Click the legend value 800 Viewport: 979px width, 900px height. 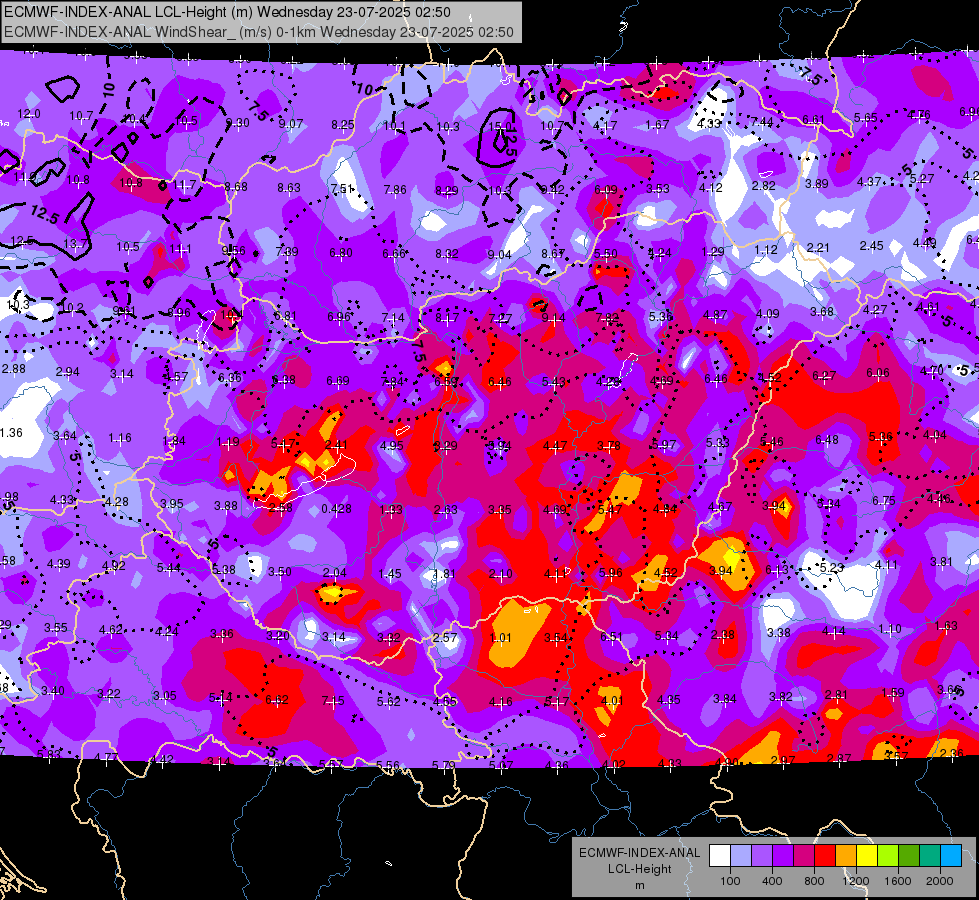(814, 881)
